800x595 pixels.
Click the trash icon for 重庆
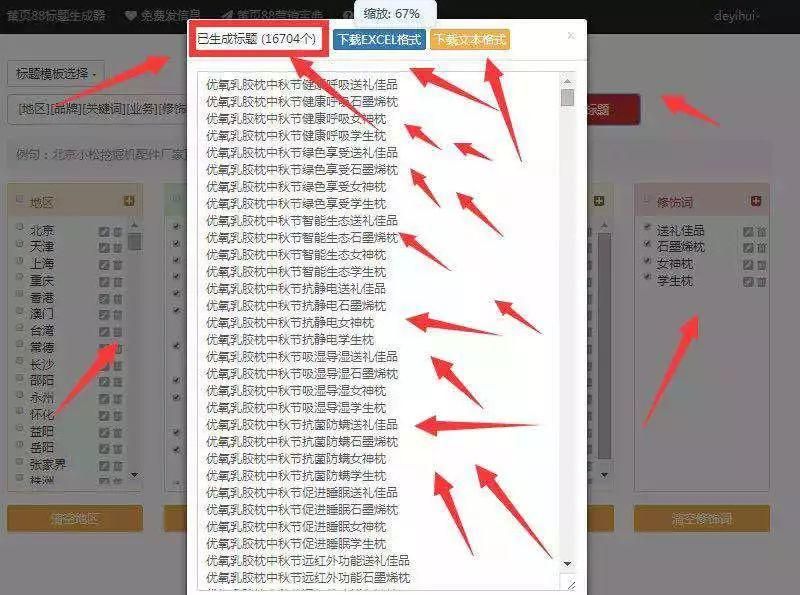pos(117,282)
